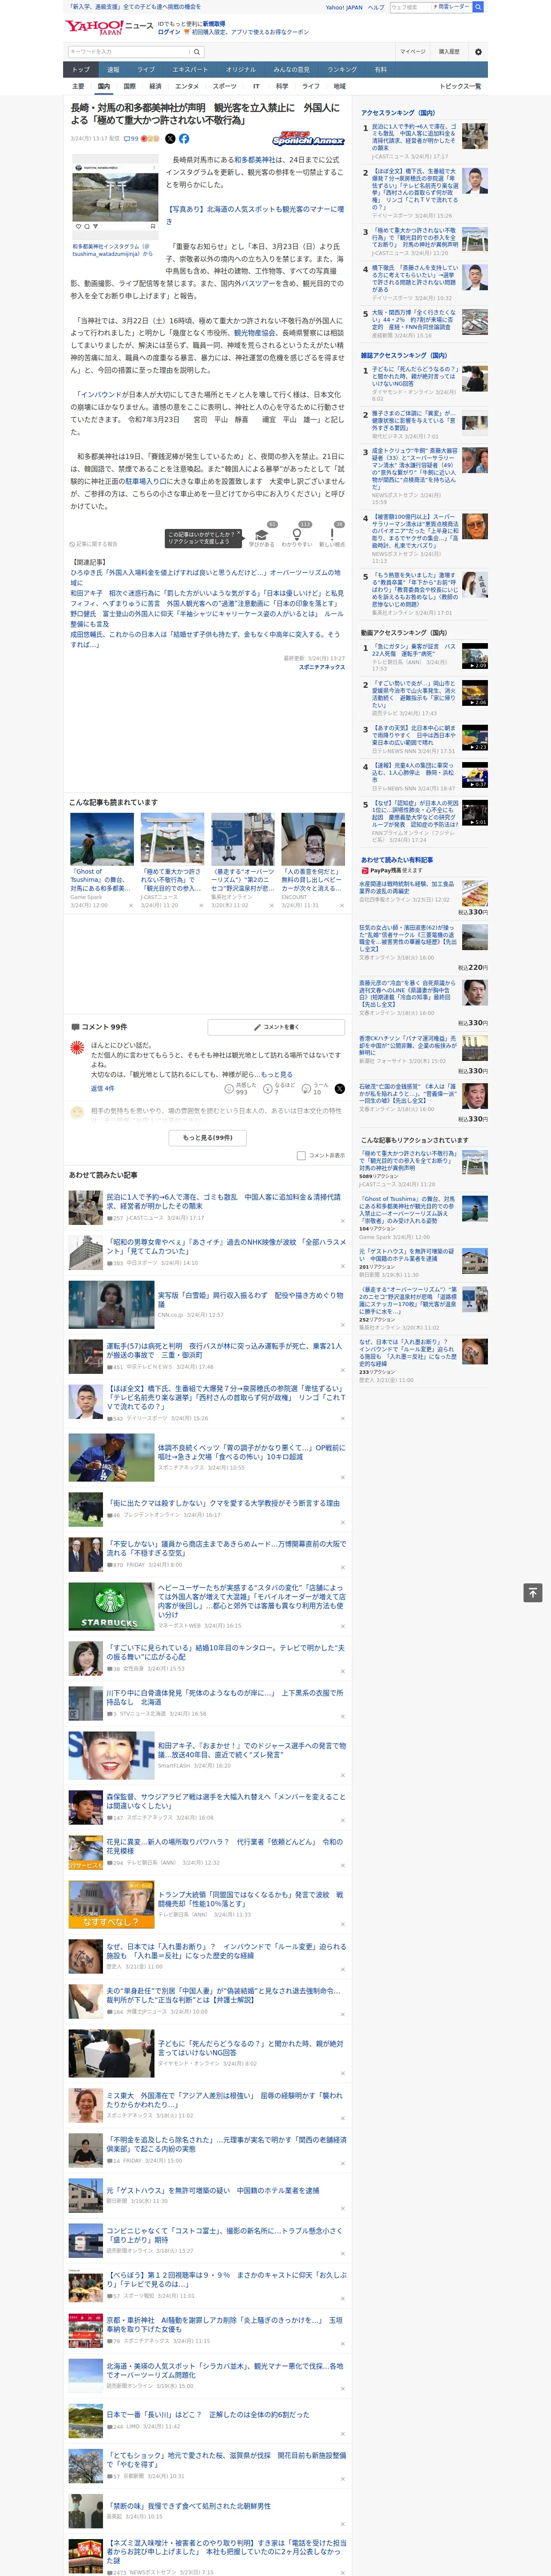Open the エンタメ category
Image resolution: width=551 pixels, height=2576 pixels.
[187, 86]
